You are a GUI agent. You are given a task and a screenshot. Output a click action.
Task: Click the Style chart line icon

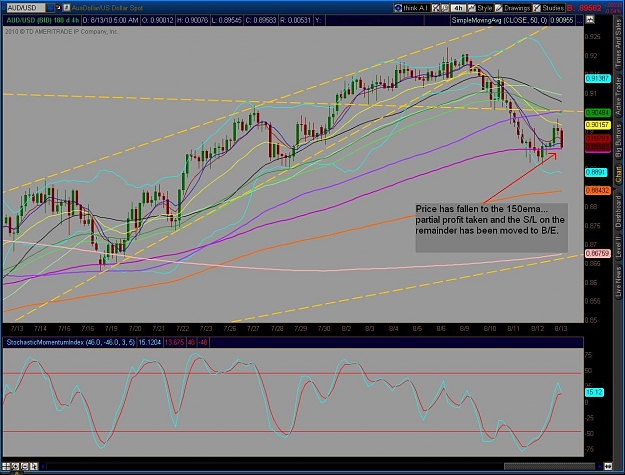(472, 8)
